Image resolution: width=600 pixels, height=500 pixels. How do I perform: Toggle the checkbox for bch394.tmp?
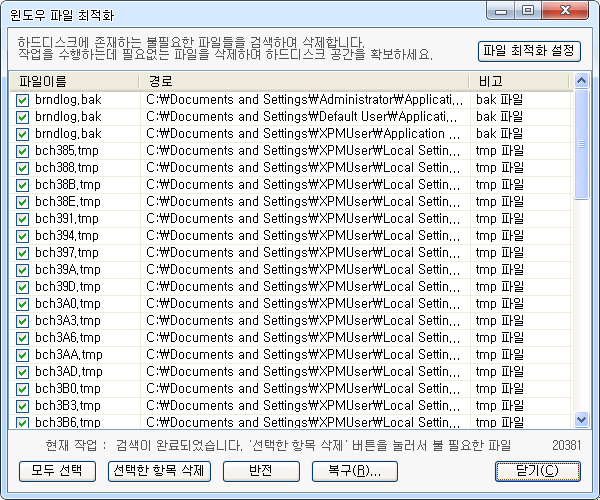click(x=23, y=236)
